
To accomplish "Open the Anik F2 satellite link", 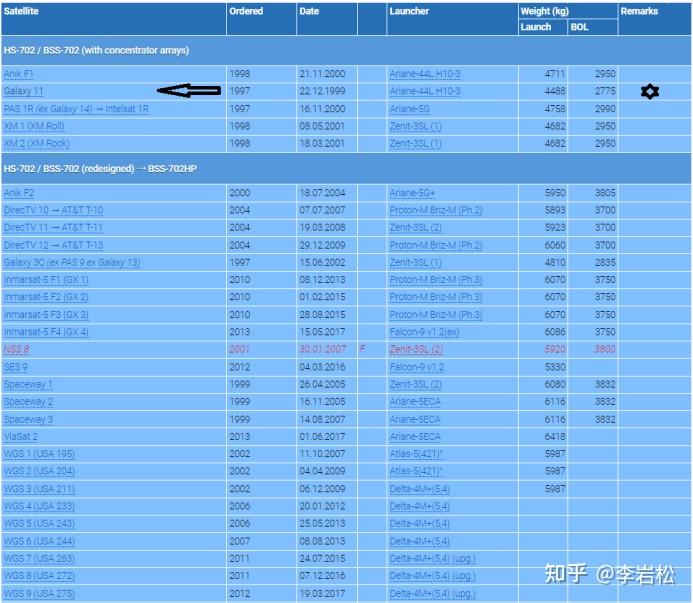I will point(19,193).
